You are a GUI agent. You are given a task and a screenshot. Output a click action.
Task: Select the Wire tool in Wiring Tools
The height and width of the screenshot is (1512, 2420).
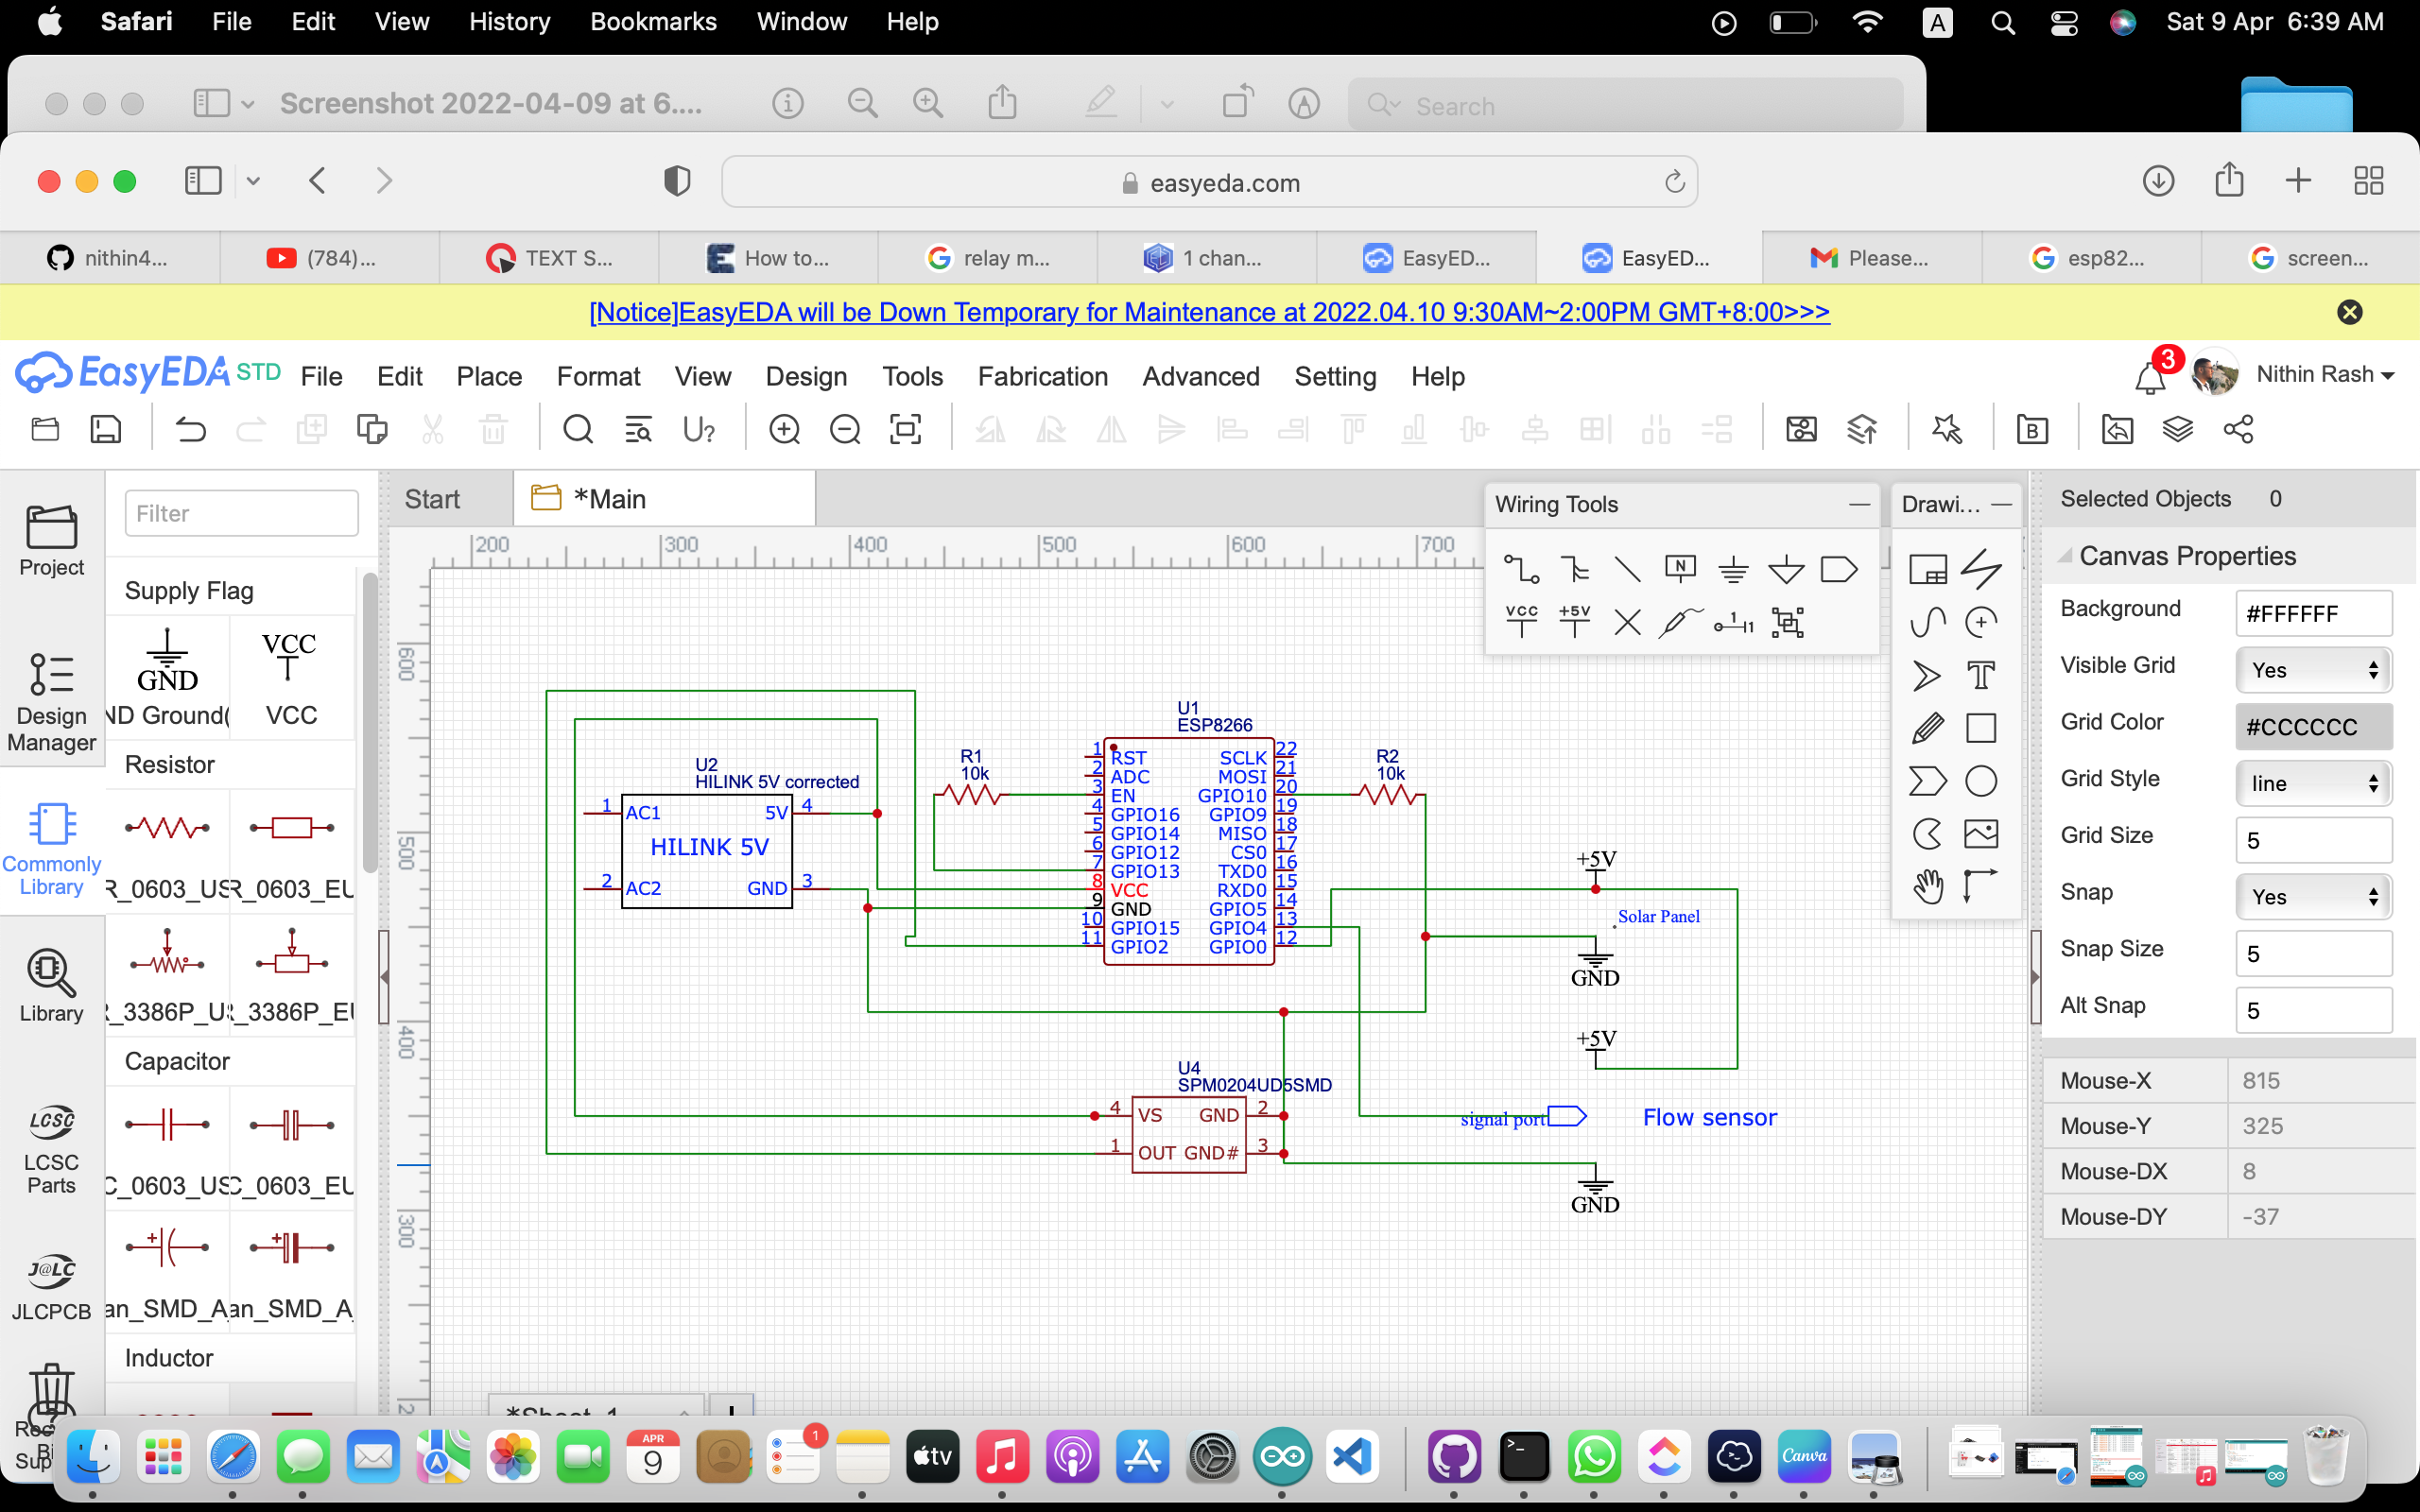tap(1521, 570)
